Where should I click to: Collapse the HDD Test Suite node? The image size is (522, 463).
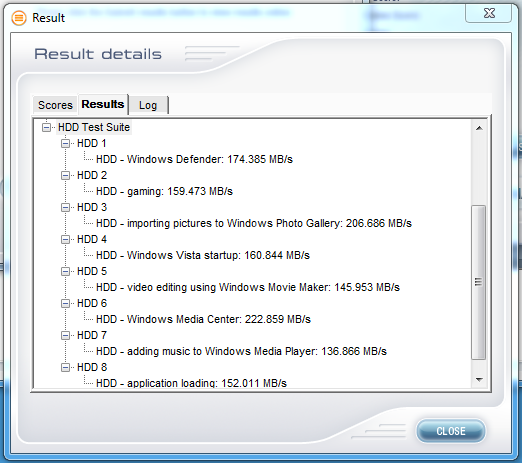click(x=46, y=127)
